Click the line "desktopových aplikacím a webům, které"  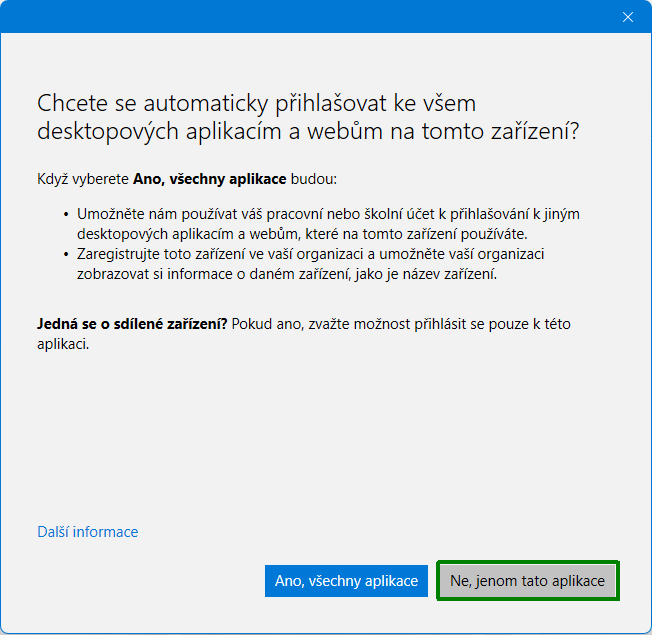tap(210, 234)
